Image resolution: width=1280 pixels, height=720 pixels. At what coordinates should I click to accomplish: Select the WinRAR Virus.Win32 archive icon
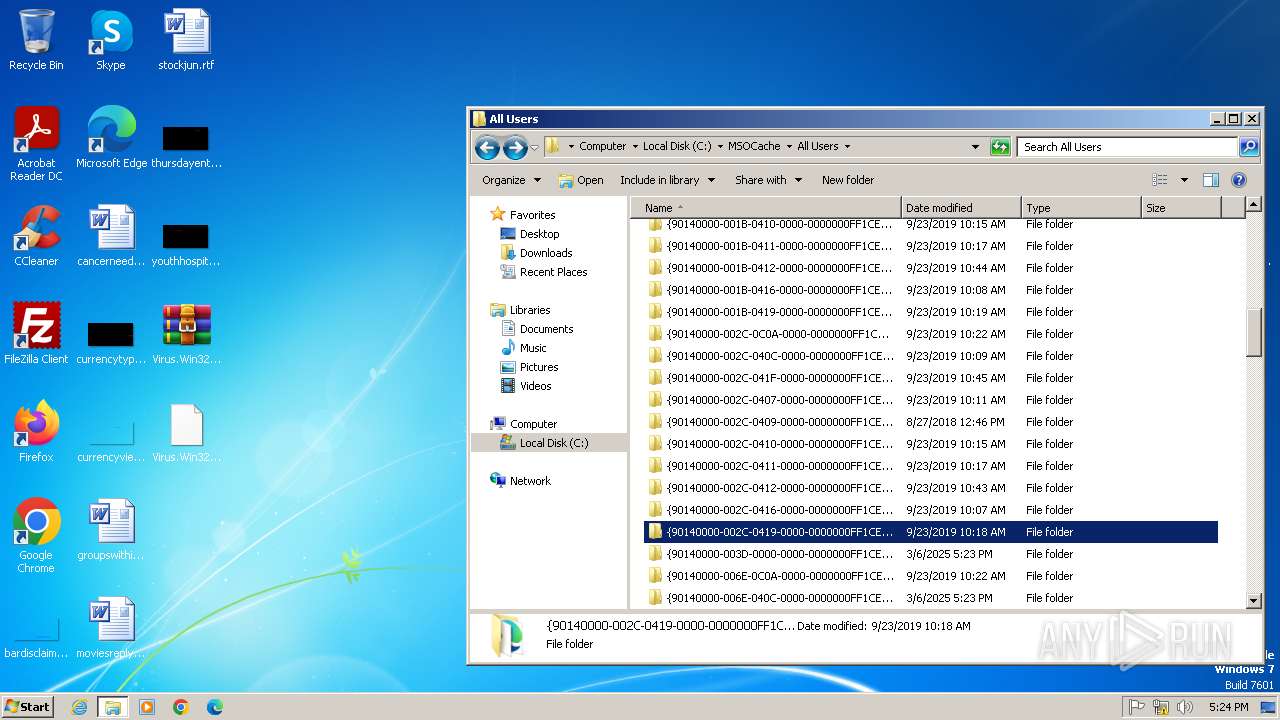click(186, 335)
